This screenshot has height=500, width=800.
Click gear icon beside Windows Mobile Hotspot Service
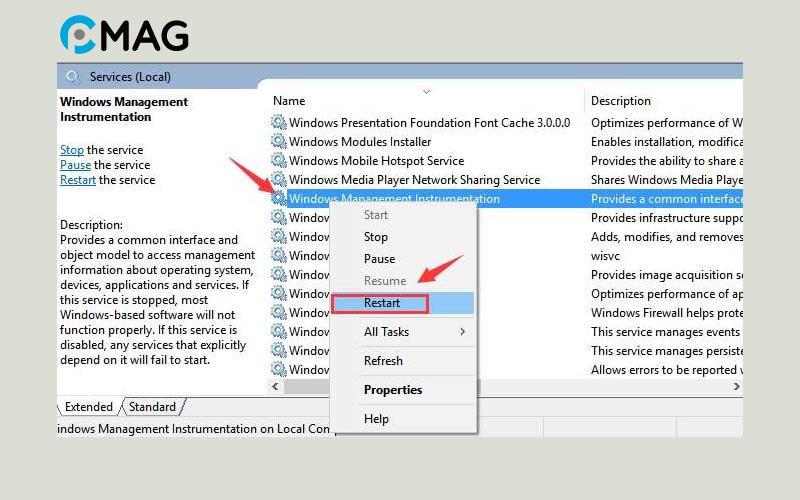click(278, 160)
